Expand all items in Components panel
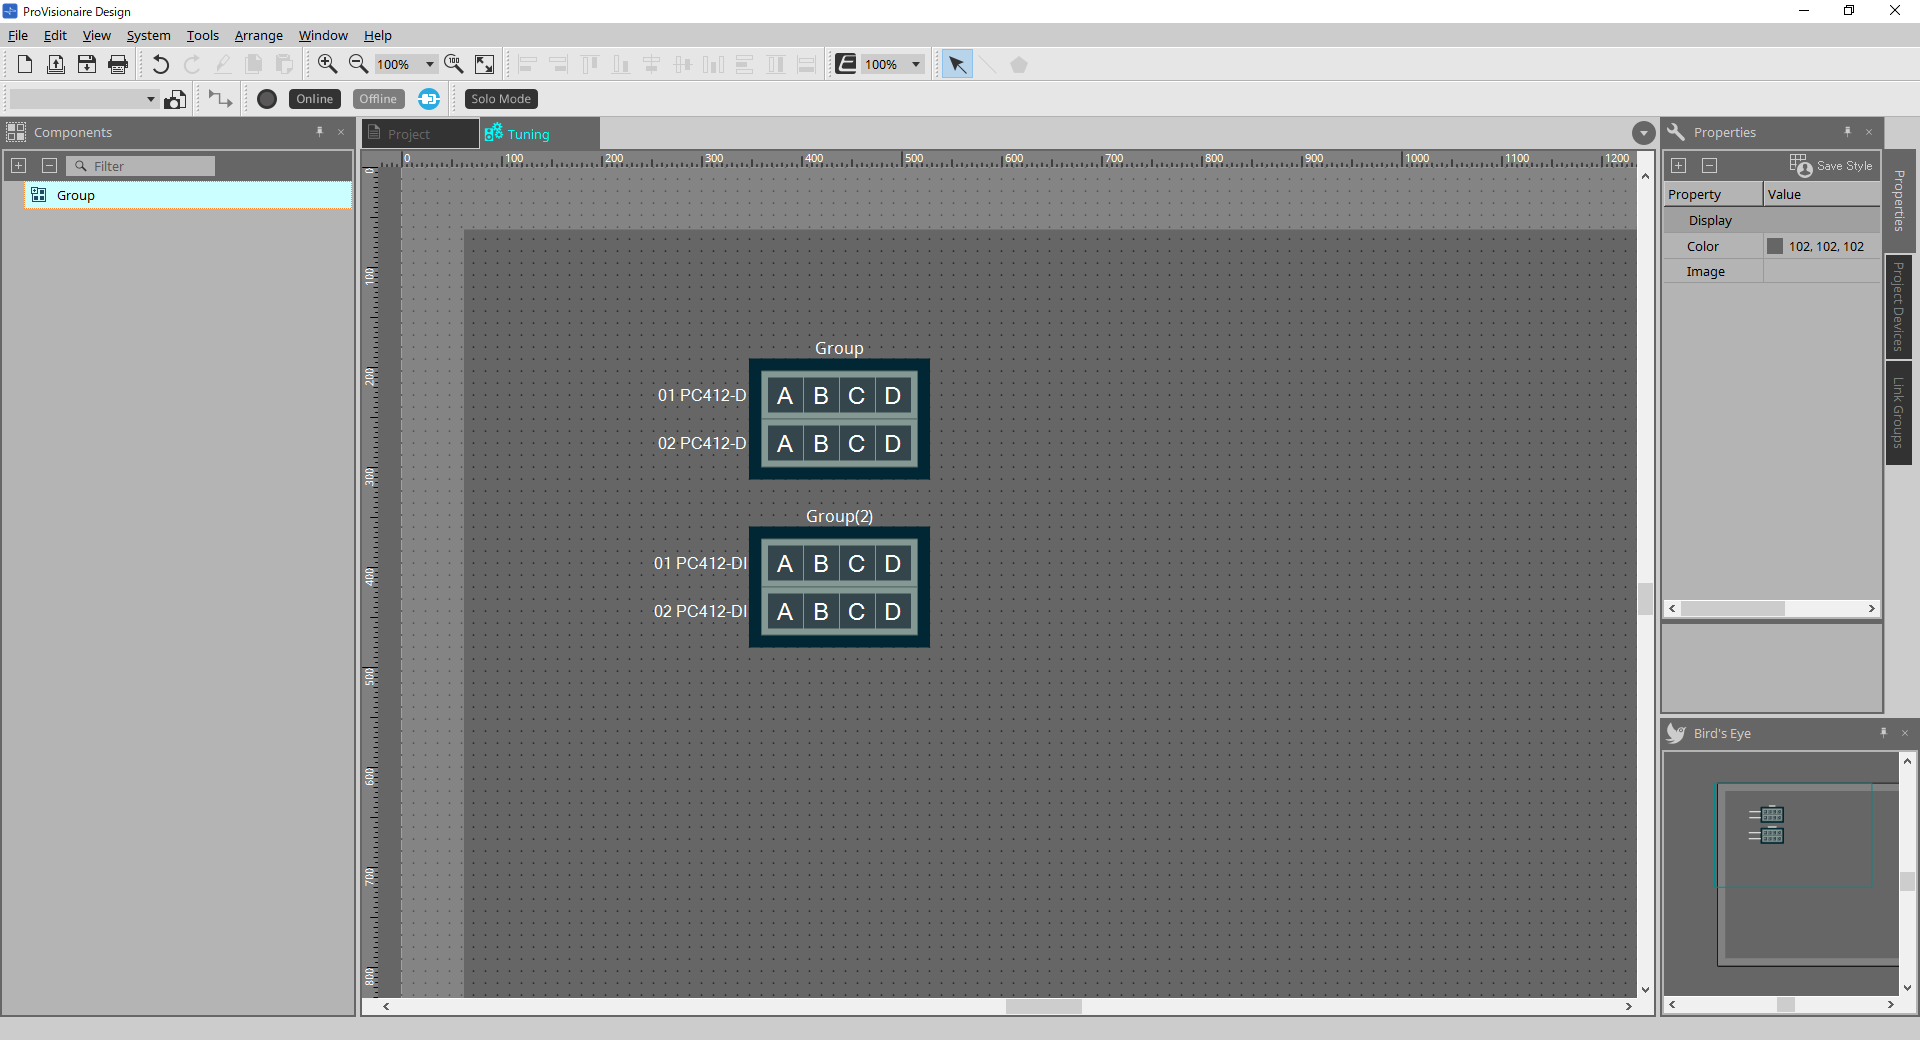This screenshot has width=1920, height=1040. pyautogui.click(x=18, y=166)
